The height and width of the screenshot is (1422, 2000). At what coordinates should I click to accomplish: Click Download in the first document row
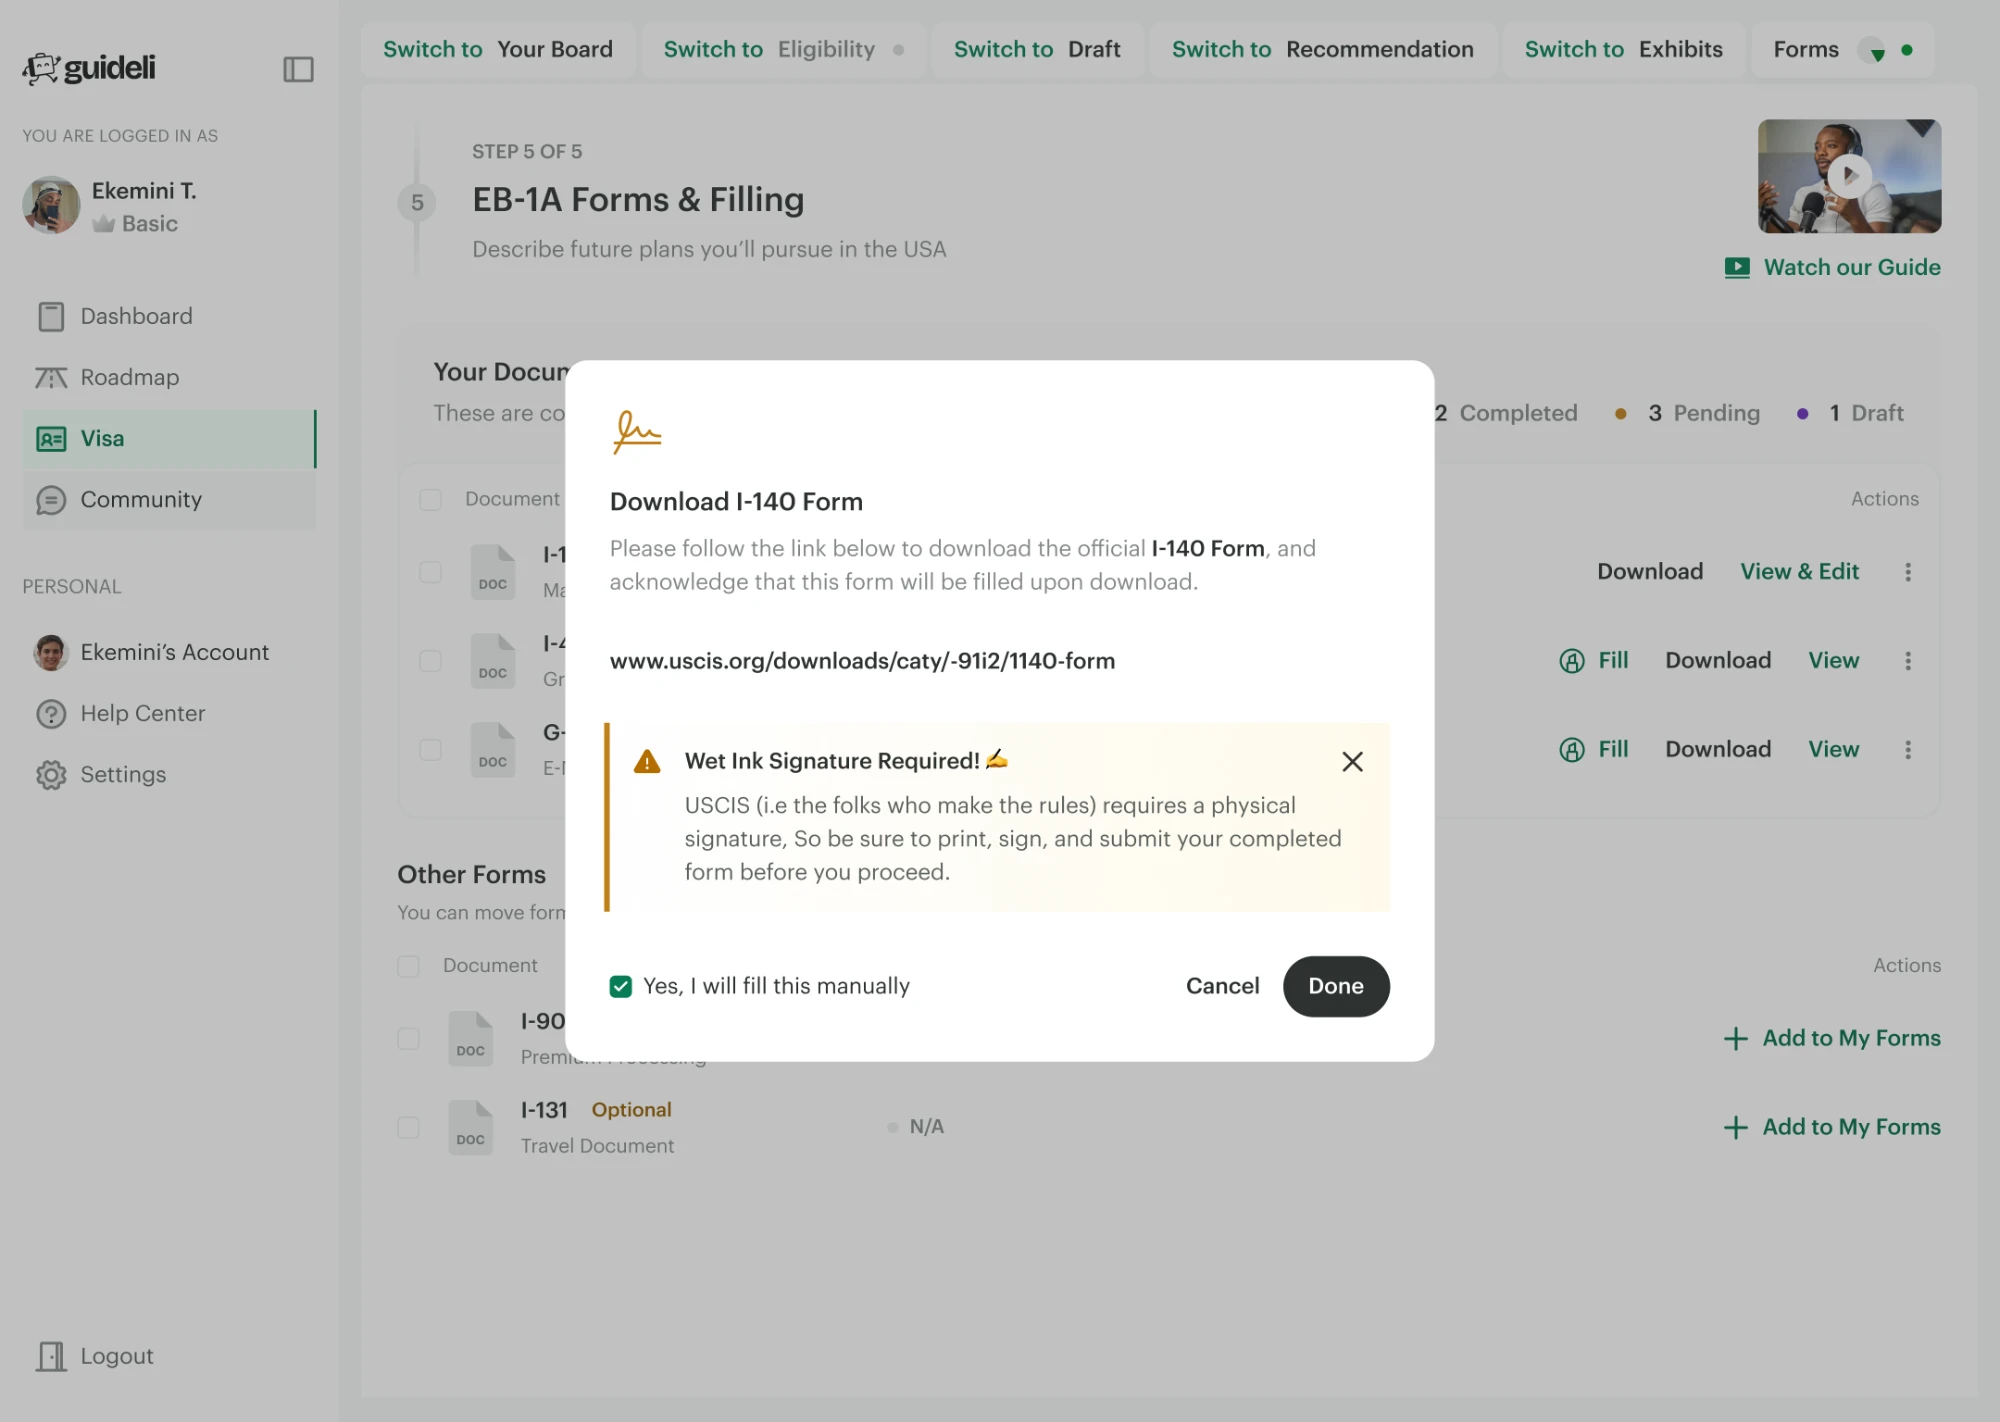(1649, 571)
